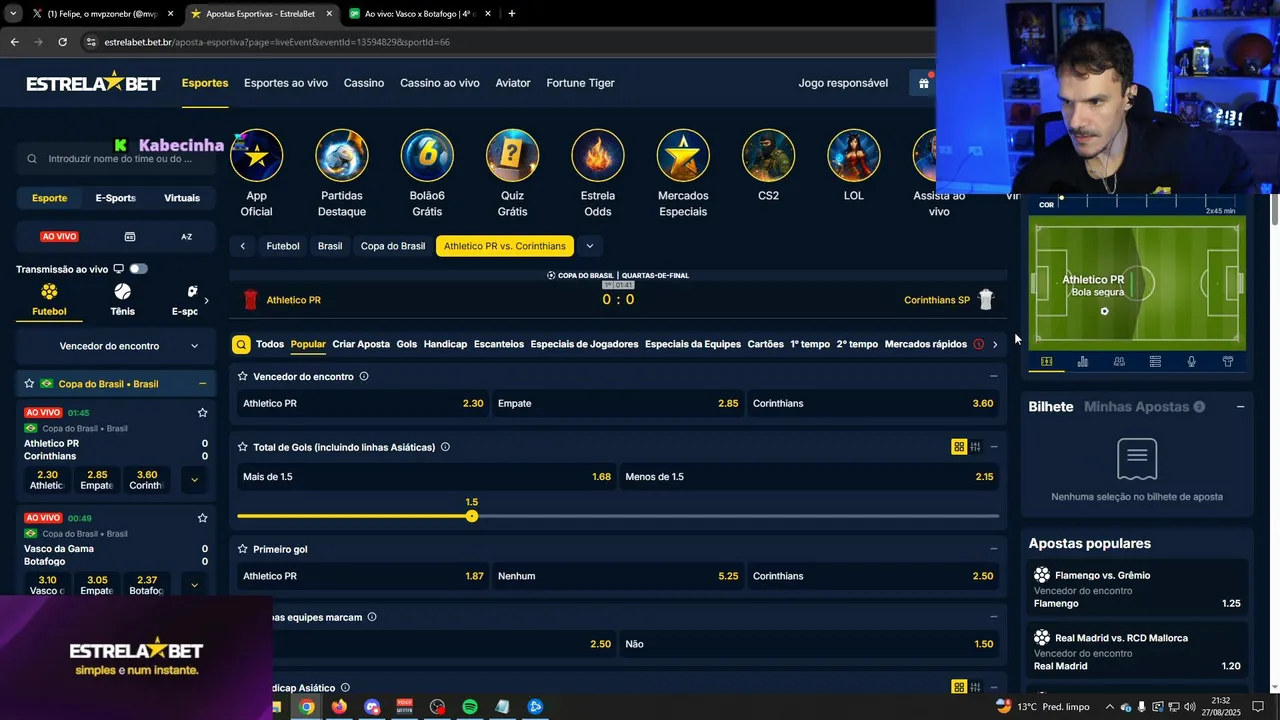Bet on Athletico PR at 2.30

pos(363,403)
